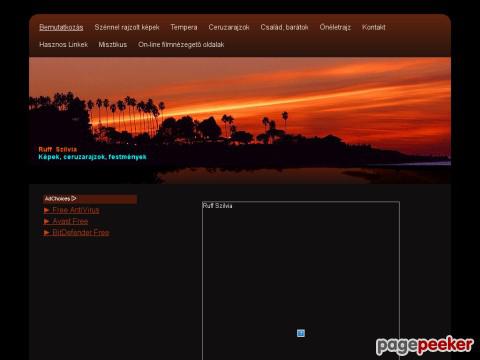
Task: Click the arrow before Avast Free
Action: tap(47, 221)
